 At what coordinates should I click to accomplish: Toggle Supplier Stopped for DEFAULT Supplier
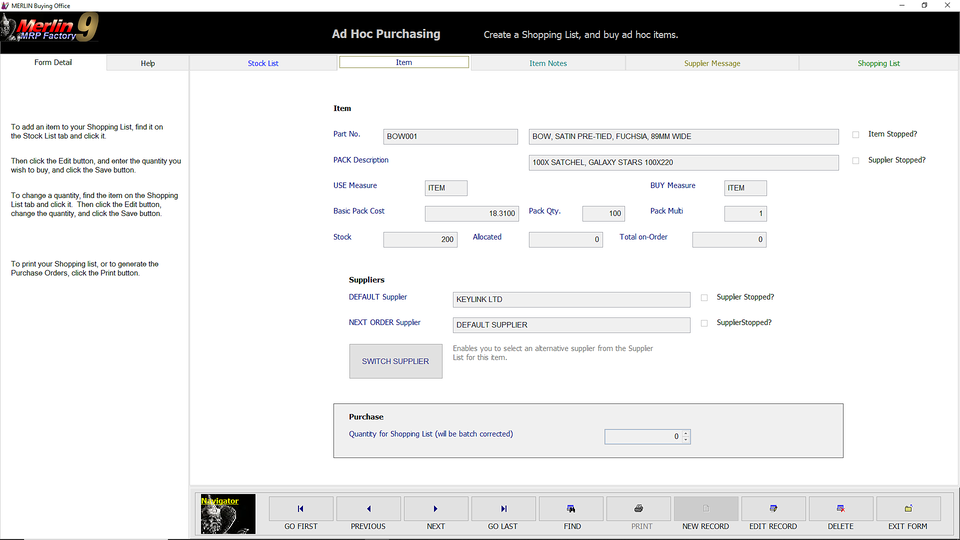[x=705, y=297]
